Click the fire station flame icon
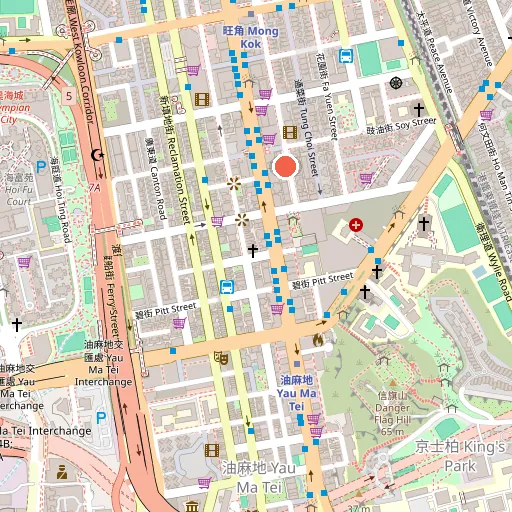 click(318, 341)
